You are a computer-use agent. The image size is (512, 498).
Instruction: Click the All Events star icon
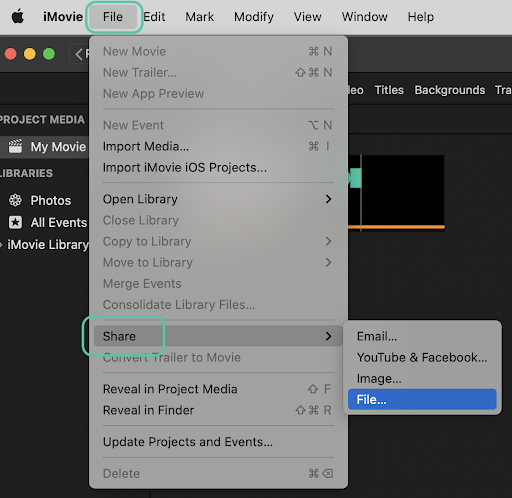[15, 222]
